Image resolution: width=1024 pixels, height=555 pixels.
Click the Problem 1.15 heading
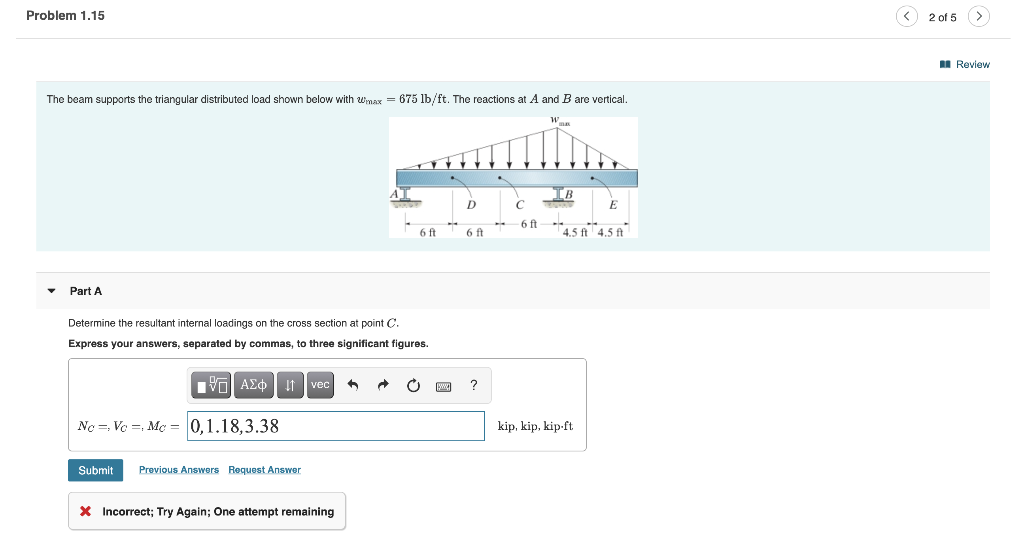(x=65, y=16)
